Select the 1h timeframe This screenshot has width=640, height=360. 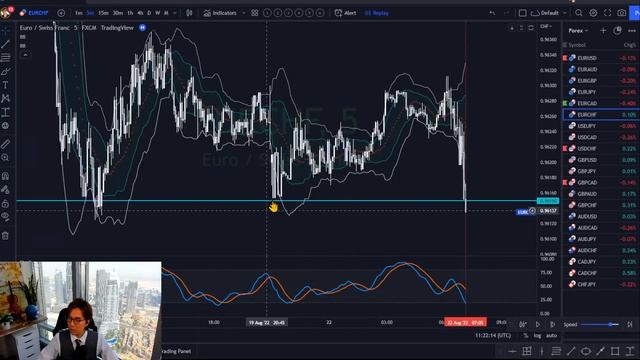[x=130, y=13]
